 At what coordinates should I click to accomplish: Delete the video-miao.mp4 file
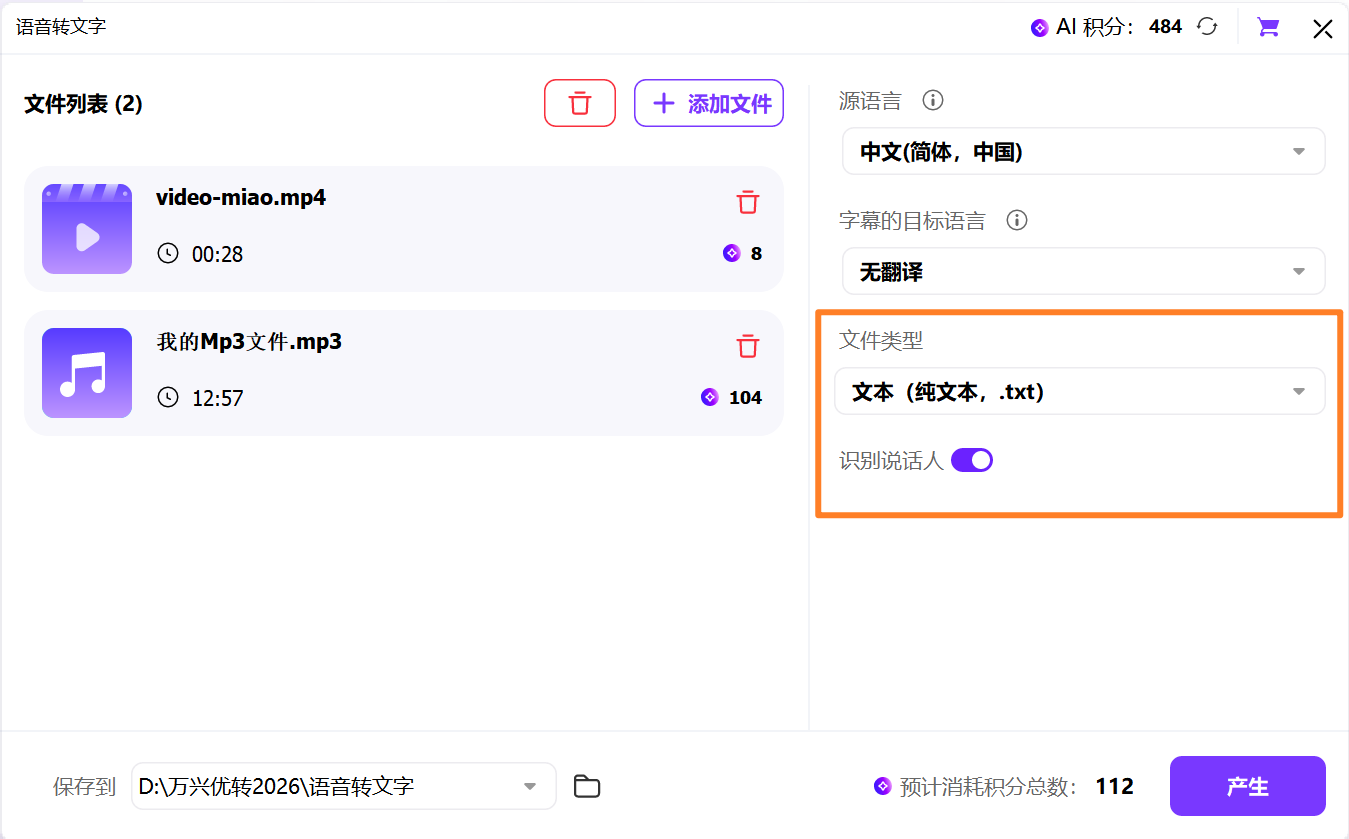tap(747, 202)
